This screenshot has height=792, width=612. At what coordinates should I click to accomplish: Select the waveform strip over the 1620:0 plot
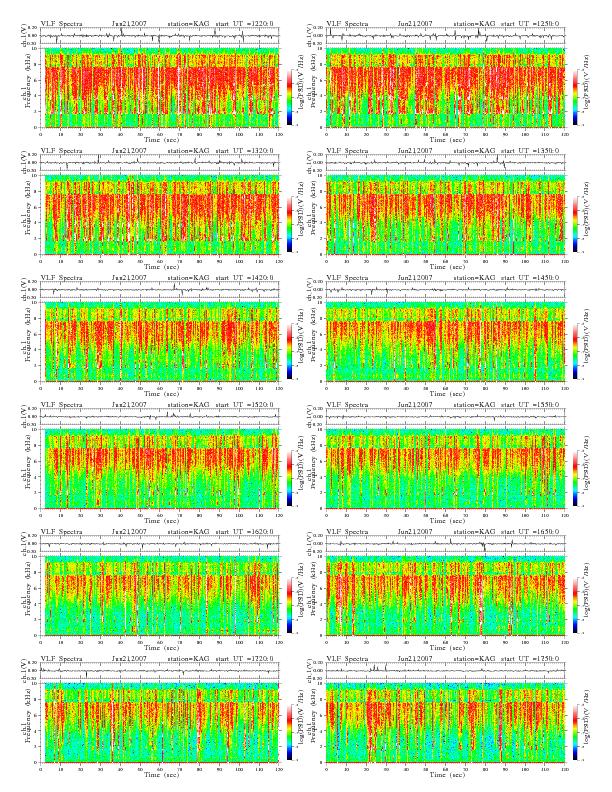point(160,544)
